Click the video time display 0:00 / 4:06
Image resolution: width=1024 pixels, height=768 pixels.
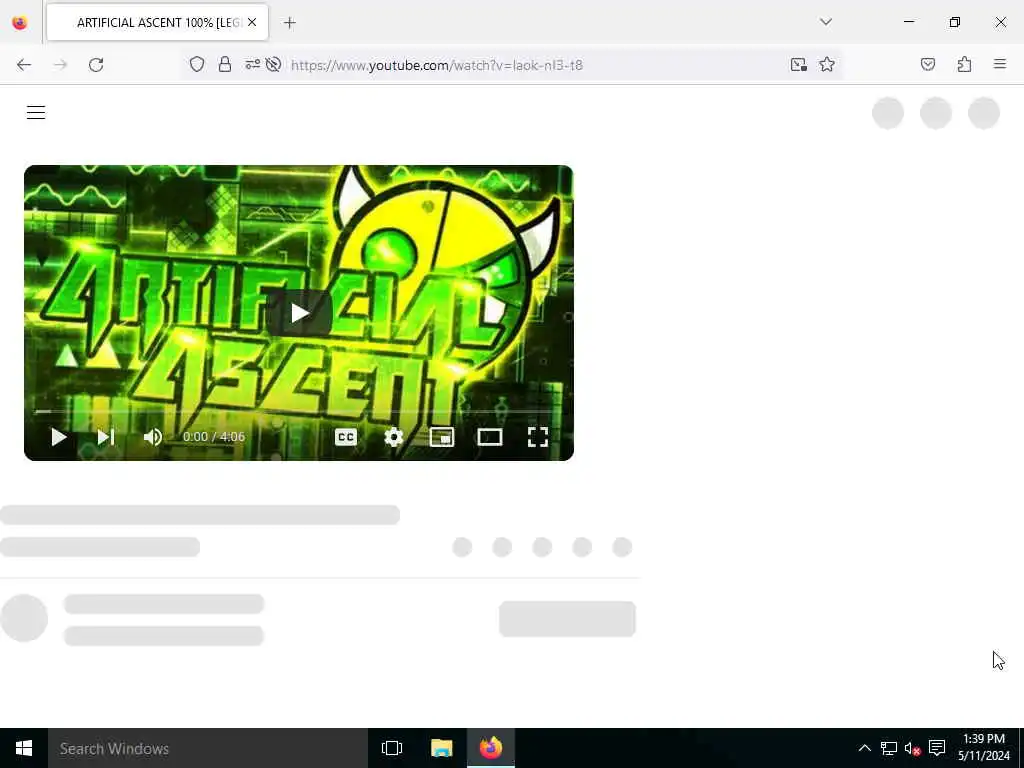[214, 437]
